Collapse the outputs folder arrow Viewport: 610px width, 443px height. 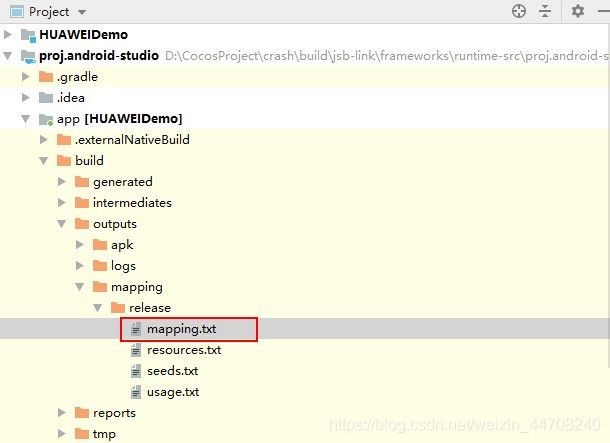tap(61, 224)
